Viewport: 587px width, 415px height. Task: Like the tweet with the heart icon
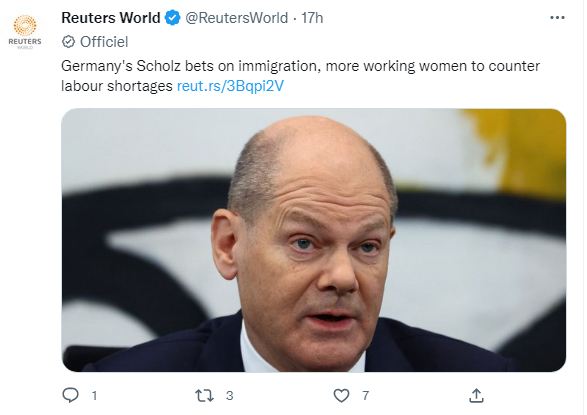tap(341, 396)
